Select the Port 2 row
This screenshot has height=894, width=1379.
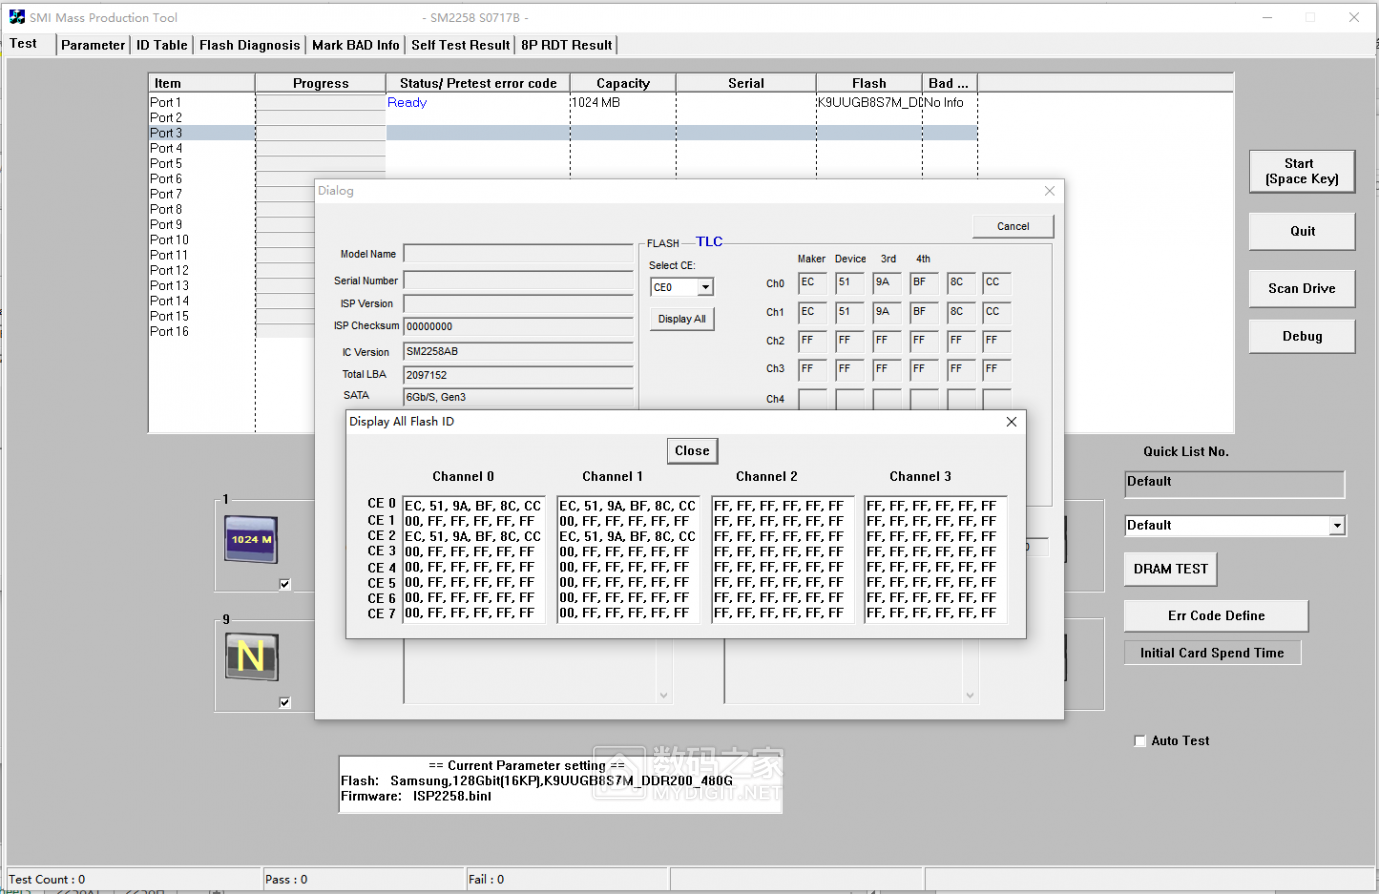(x=563, y=118)
